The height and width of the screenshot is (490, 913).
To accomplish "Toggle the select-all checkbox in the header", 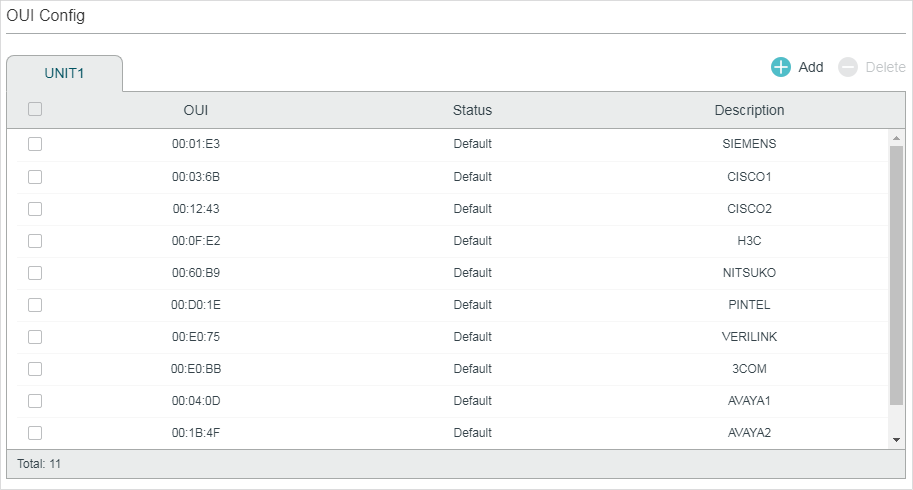I will click(x=35, y=109).
